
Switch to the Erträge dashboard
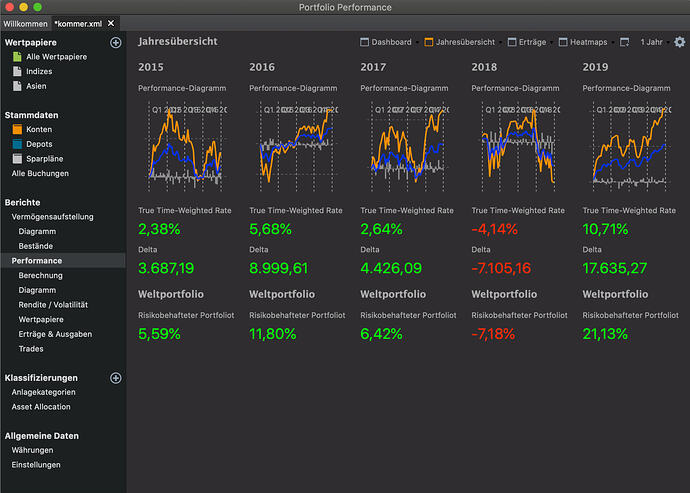pyautogui.click(x=526, y=43)
